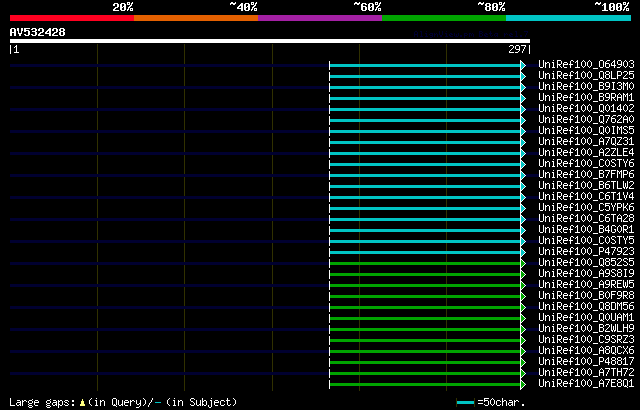Screen dimensions: 640x410
Task: Click the green ~80% identity legend segment
Action: [444, 18]
